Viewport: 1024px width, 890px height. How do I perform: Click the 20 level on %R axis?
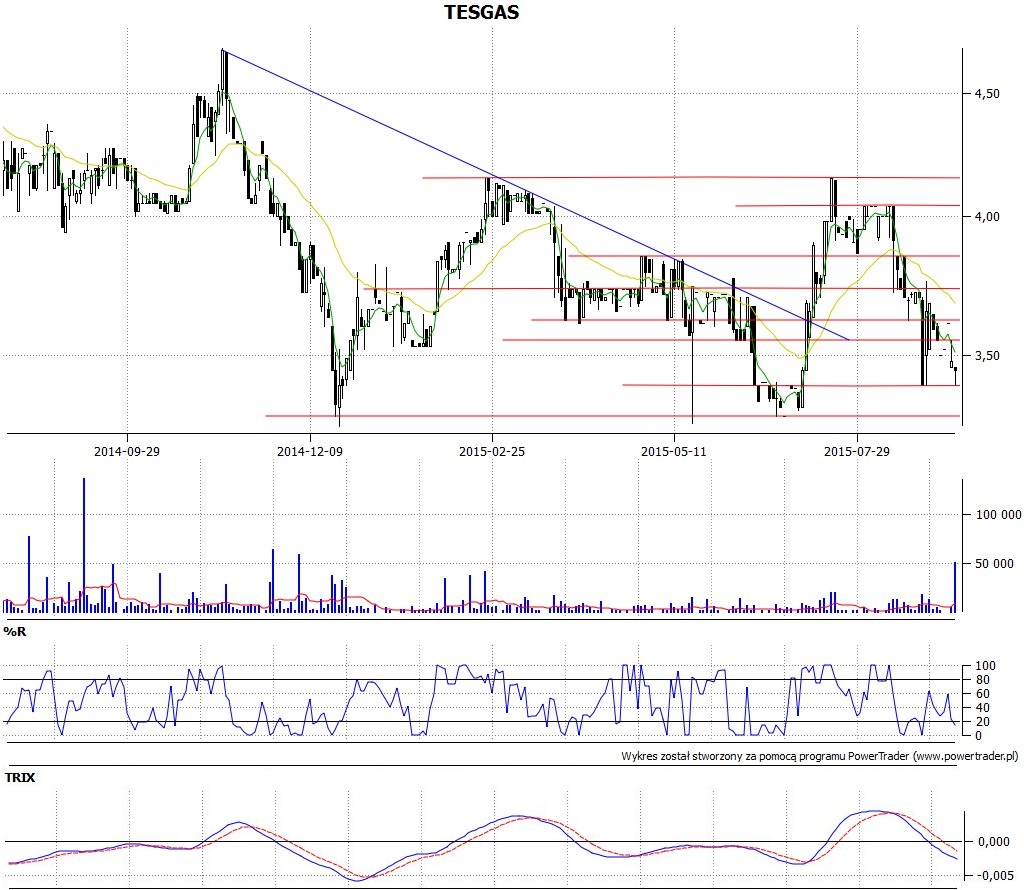tap(982, 722)
